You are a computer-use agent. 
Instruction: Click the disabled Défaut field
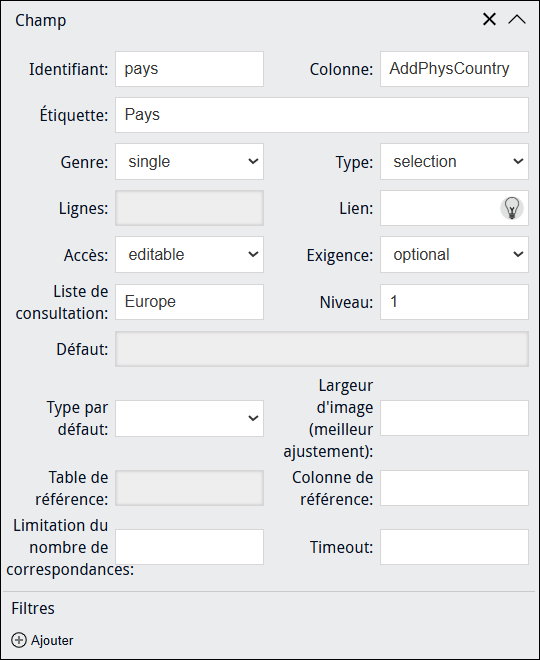coord(322,349)
